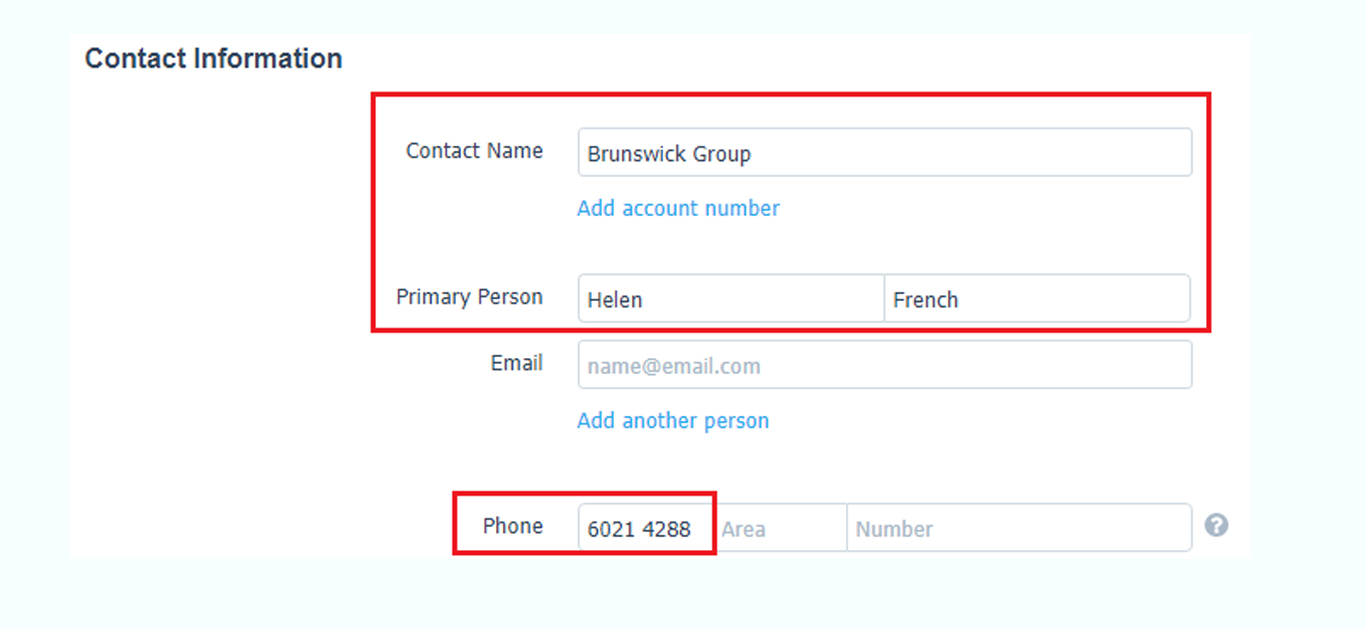Image resolution: width=1366 pixels, height=629 pixels.
Task: Click the 6021 4288 digits in Phone
Action: tap(639, 530)
